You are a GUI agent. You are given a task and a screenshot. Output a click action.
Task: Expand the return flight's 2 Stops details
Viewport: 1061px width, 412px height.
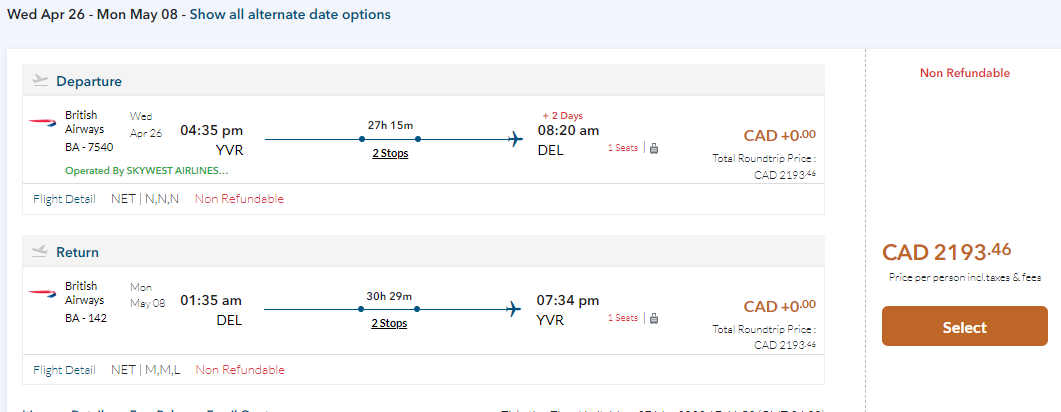tap(390, 323)
